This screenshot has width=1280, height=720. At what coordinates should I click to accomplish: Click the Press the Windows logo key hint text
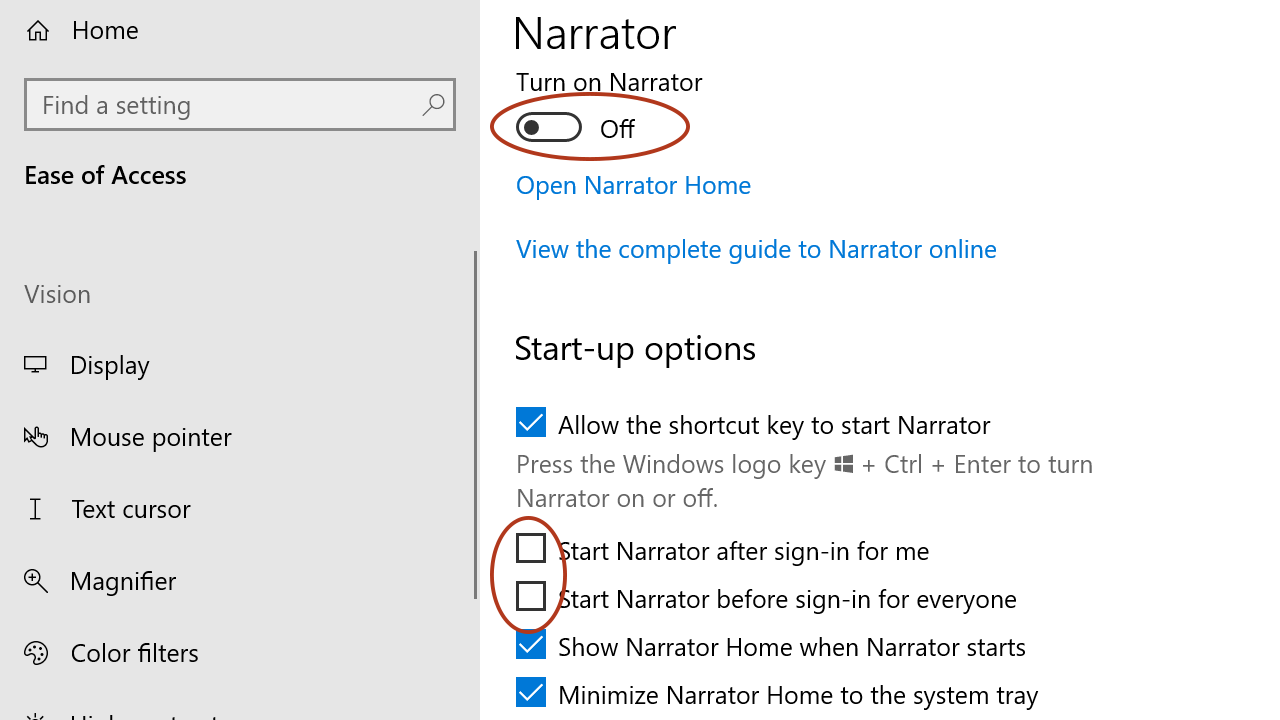click(x=805, y=481)
